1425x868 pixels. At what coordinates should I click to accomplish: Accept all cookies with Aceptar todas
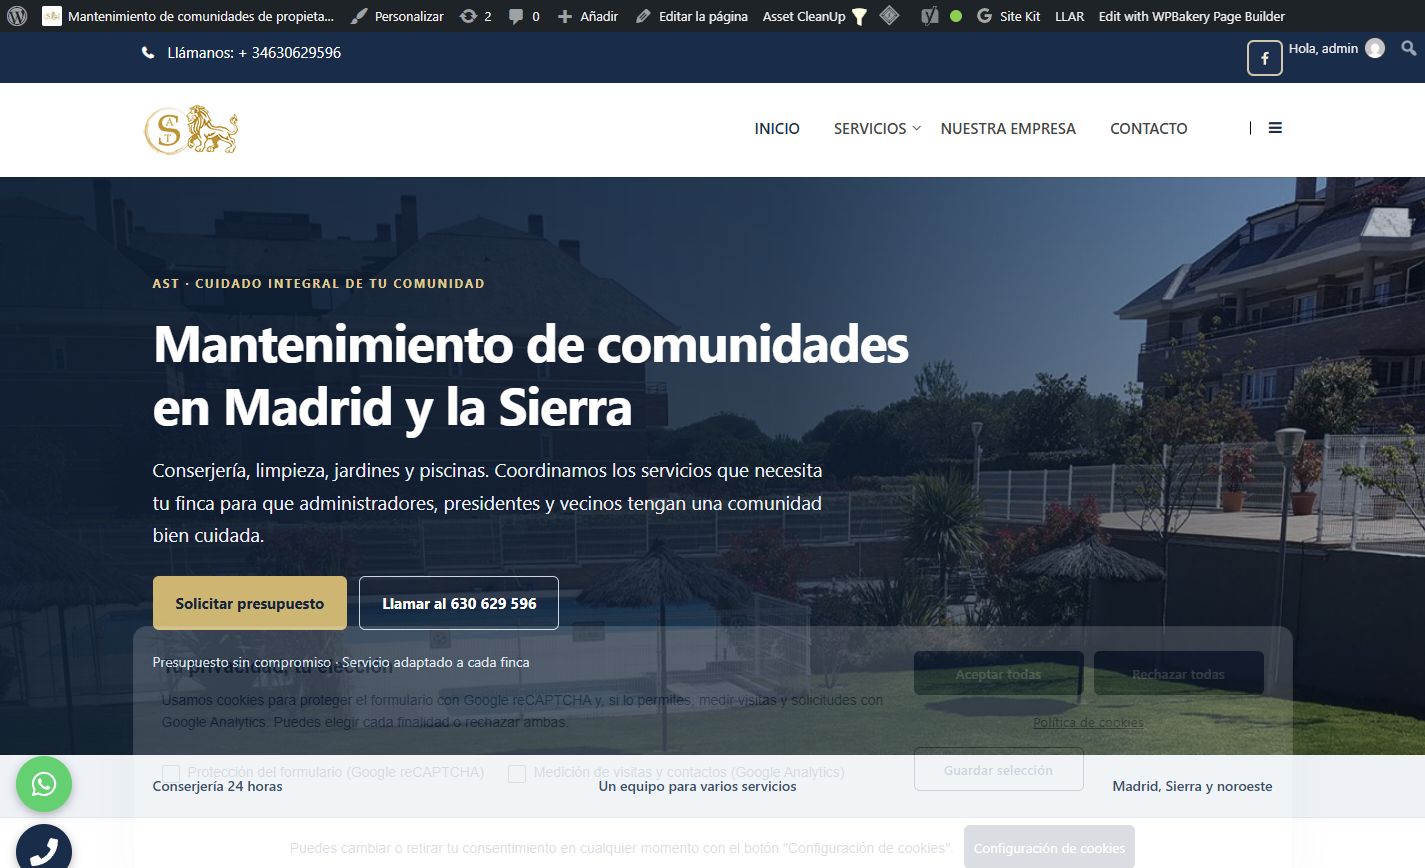coord(998,674)
